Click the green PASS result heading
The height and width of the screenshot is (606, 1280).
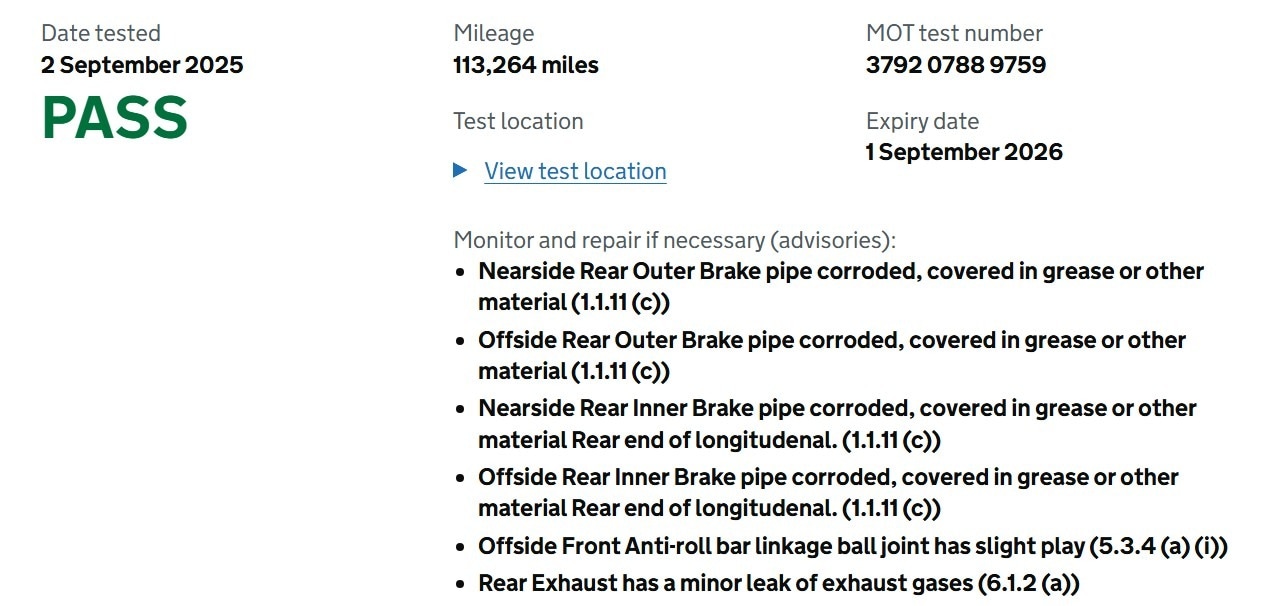114,118
